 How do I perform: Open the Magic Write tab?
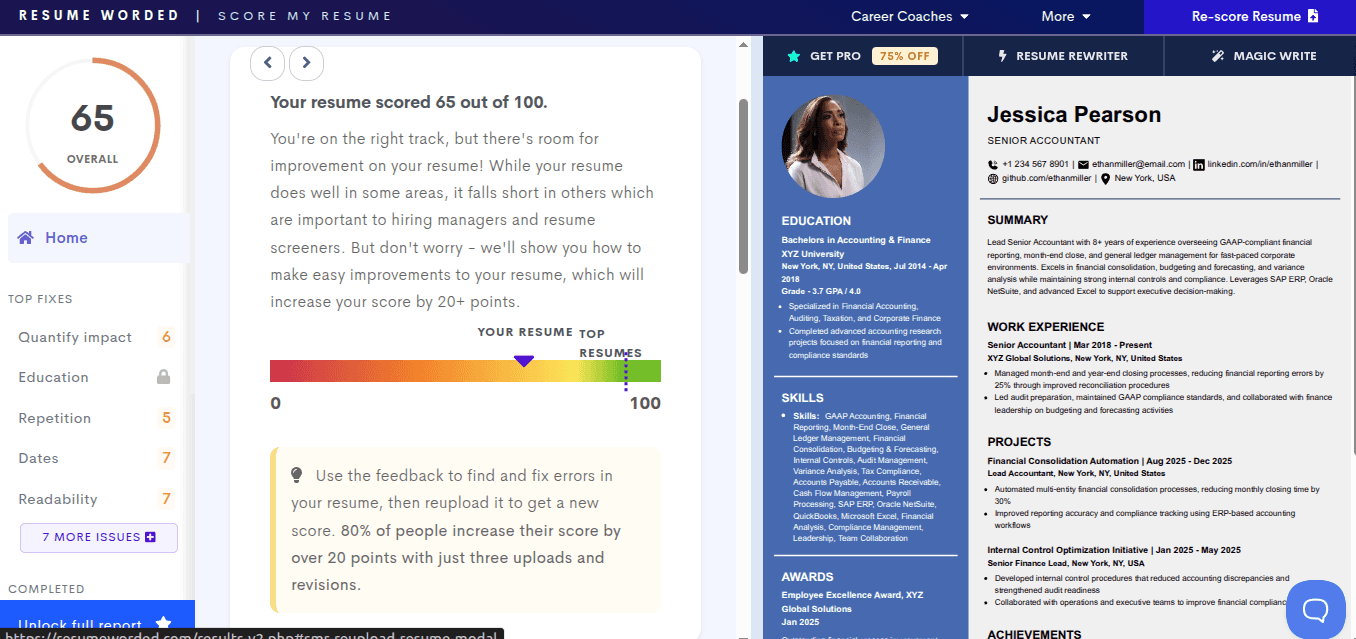point(1261,56)
